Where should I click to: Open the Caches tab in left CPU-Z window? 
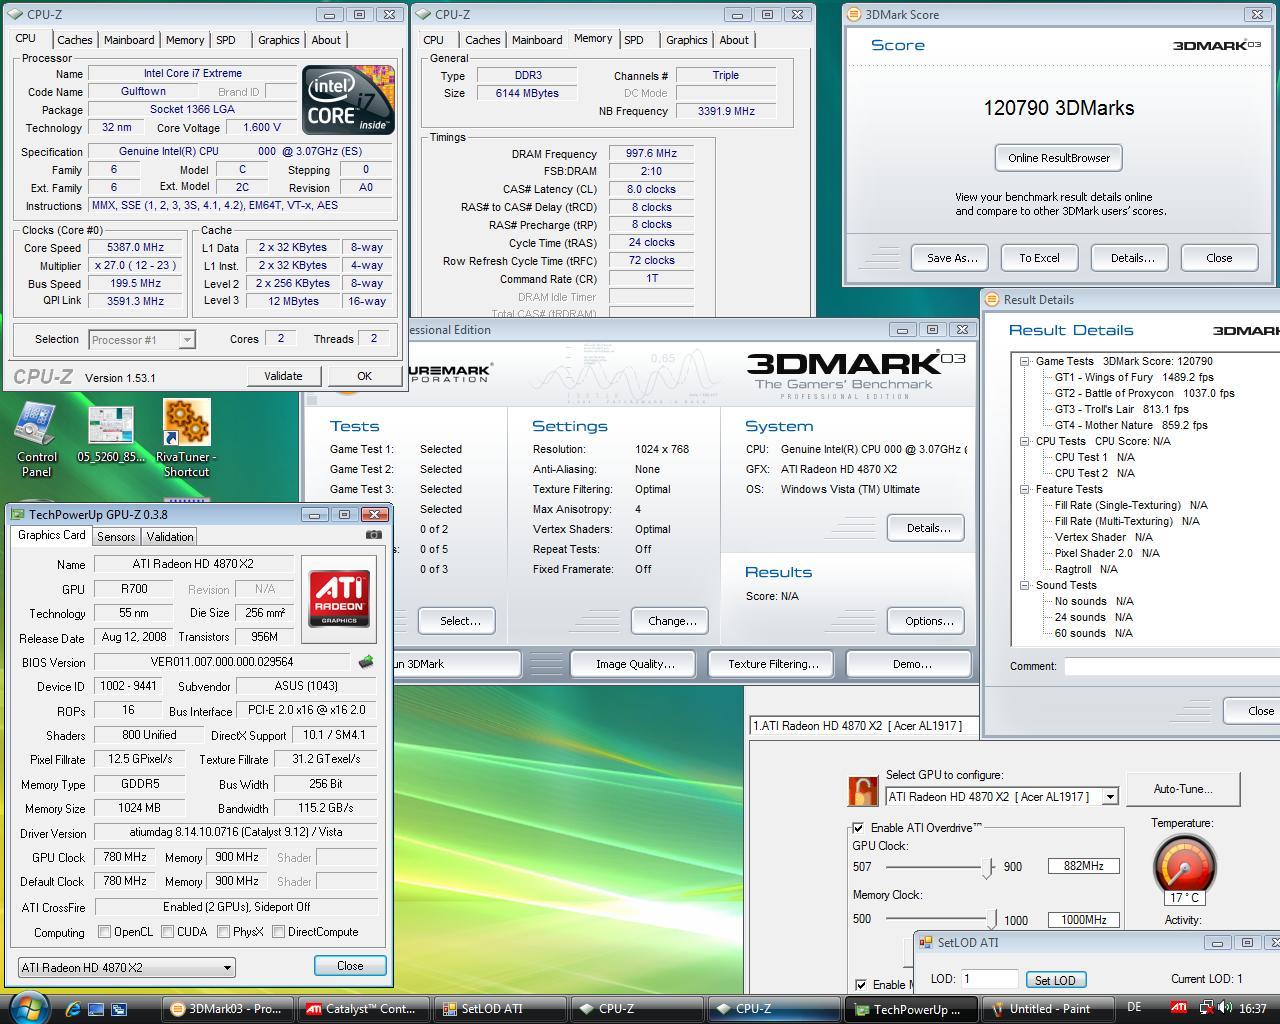coord(75,40)
